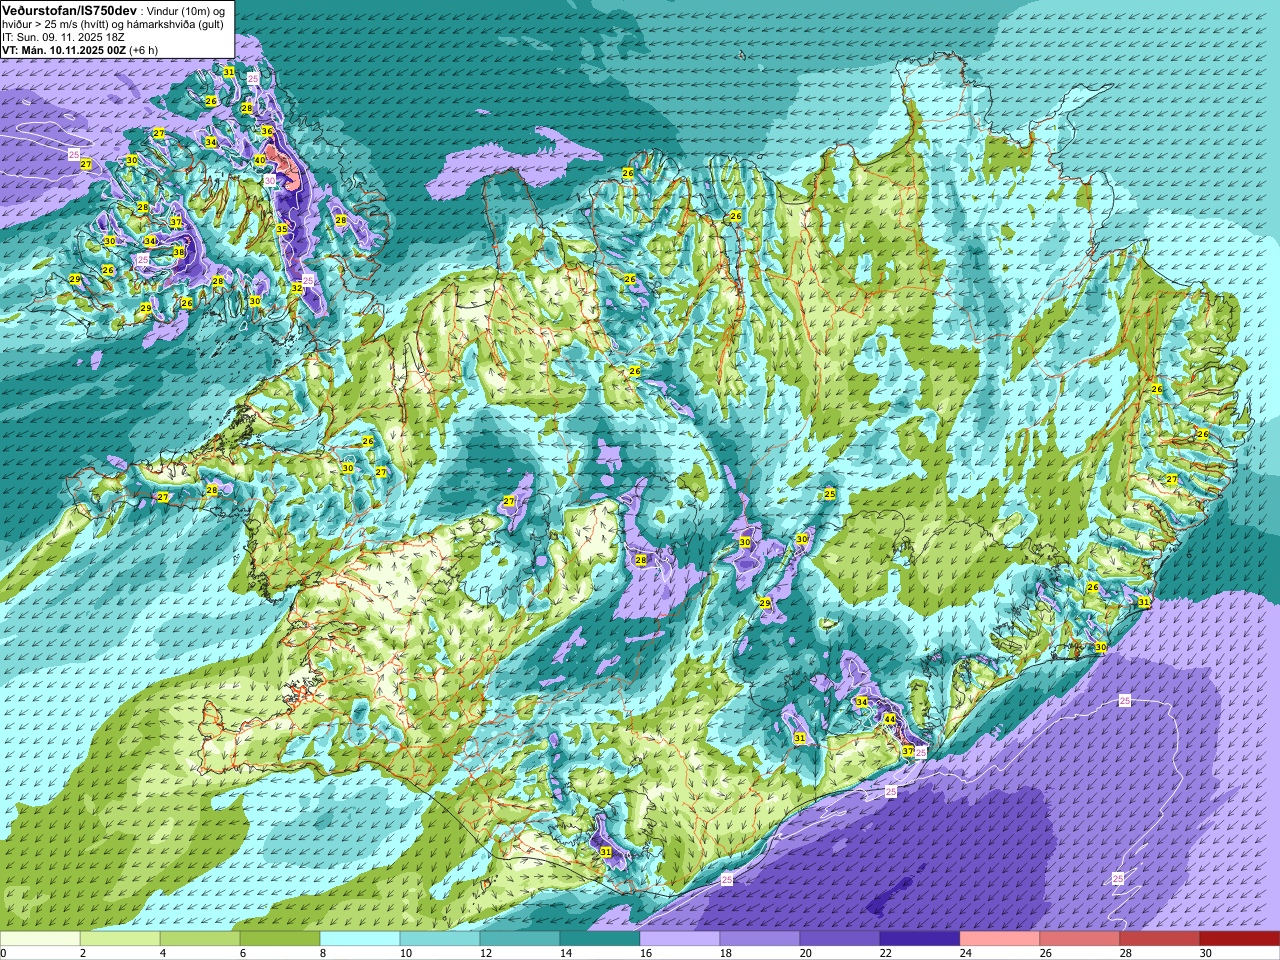Viewport: 1280px width, 960px height.
Task: Click the 'hviður > 25 m/s (hvítt)' line
Action: pyautogui.click(x=61, y=24)
